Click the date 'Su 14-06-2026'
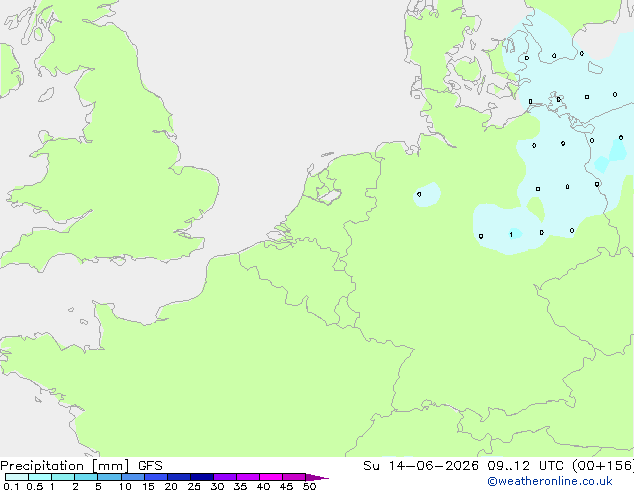This screenshot has width=634, height=490. [x=421, y=466]
